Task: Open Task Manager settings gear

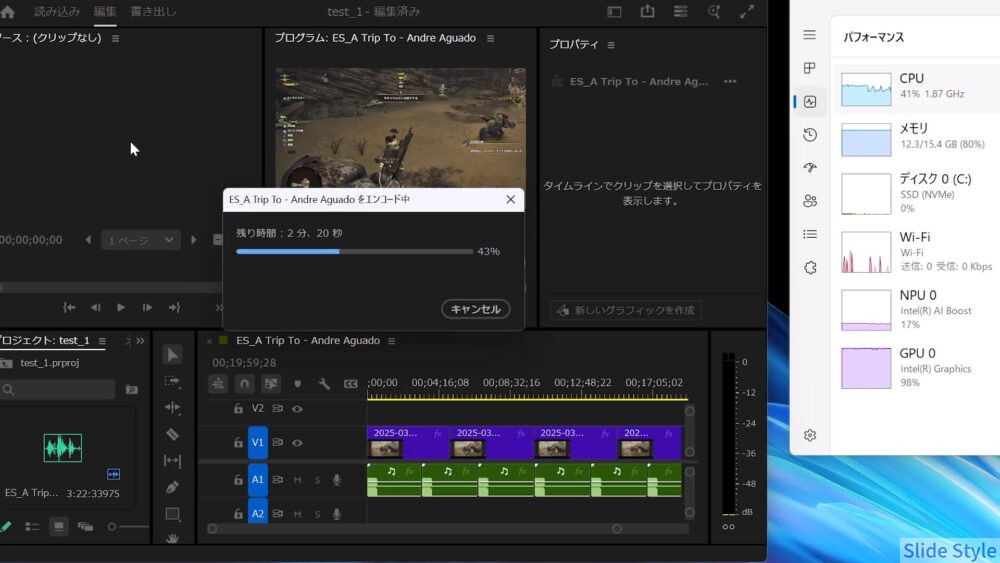Action: (x=810, y=435)
